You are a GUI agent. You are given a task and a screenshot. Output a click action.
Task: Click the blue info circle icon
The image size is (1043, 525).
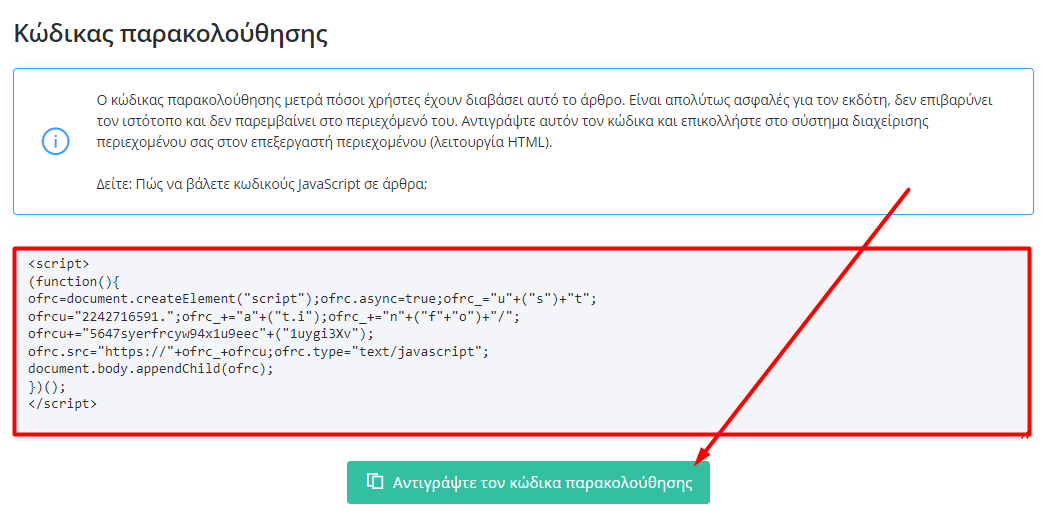tap(56, 142)
